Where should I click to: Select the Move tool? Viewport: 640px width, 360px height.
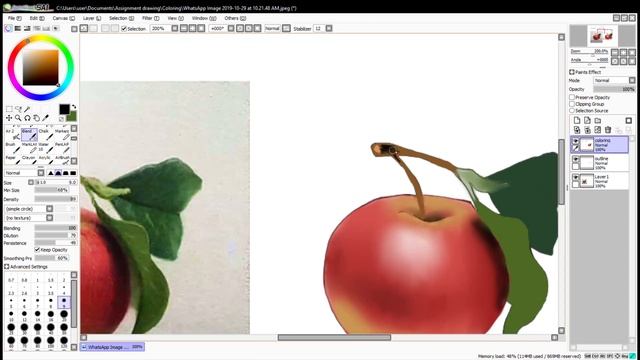[x=9, y=118]
